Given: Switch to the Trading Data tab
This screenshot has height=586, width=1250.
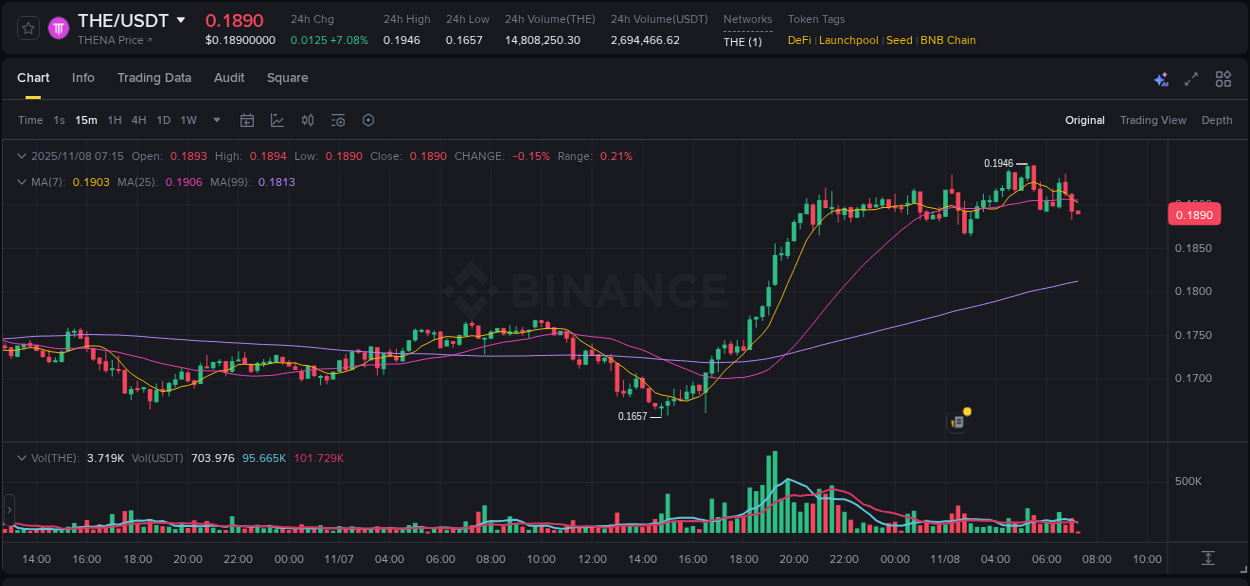Looking at the screenshot, I should 155,78.
